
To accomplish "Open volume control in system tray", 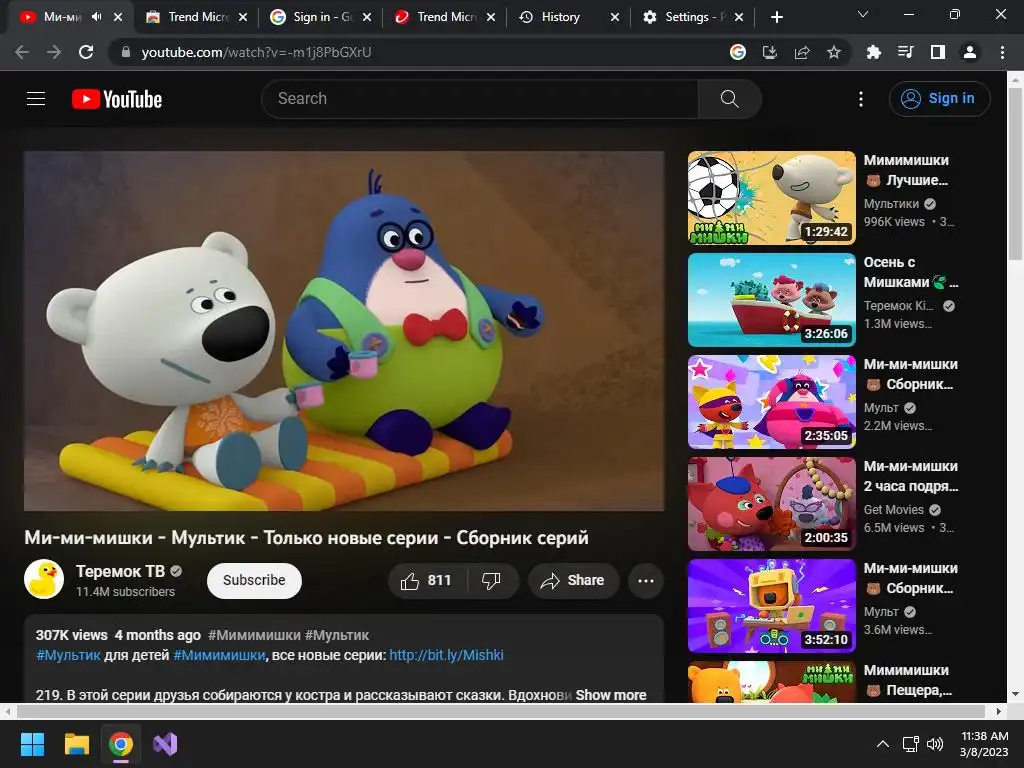I will point(935,744).
